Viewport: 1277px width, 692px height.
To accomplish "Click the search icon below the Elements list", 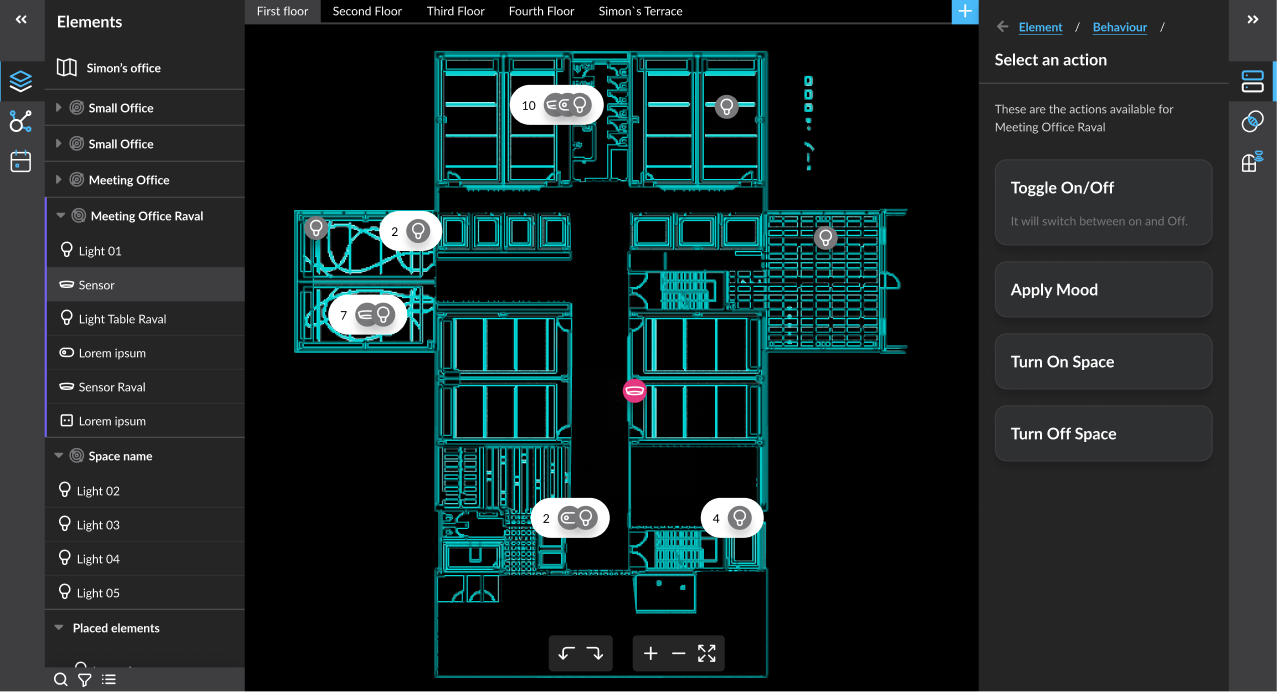I will click(x=61, y=680).
